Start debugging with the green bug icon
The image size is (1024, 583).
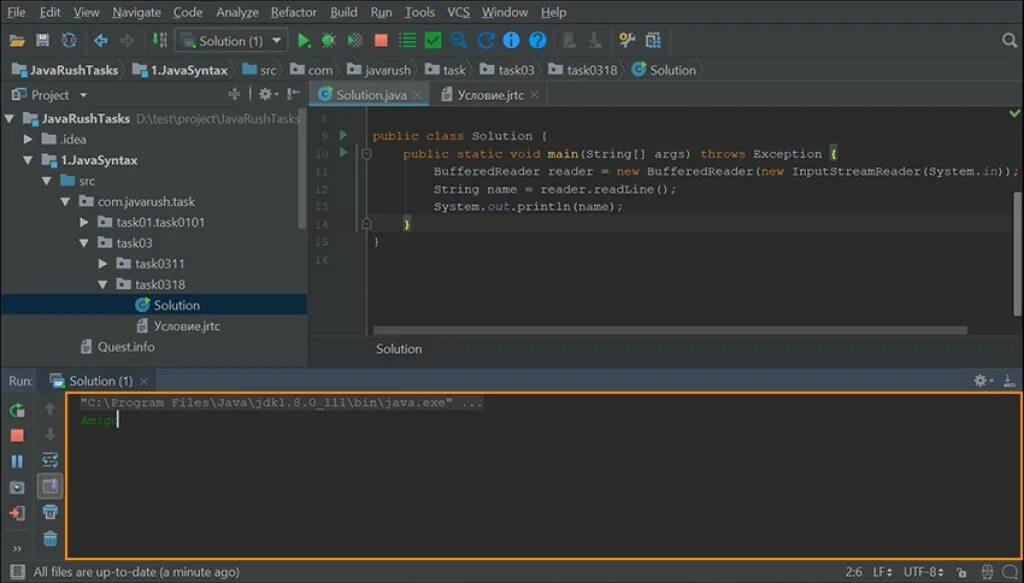[x=328, y=40]
